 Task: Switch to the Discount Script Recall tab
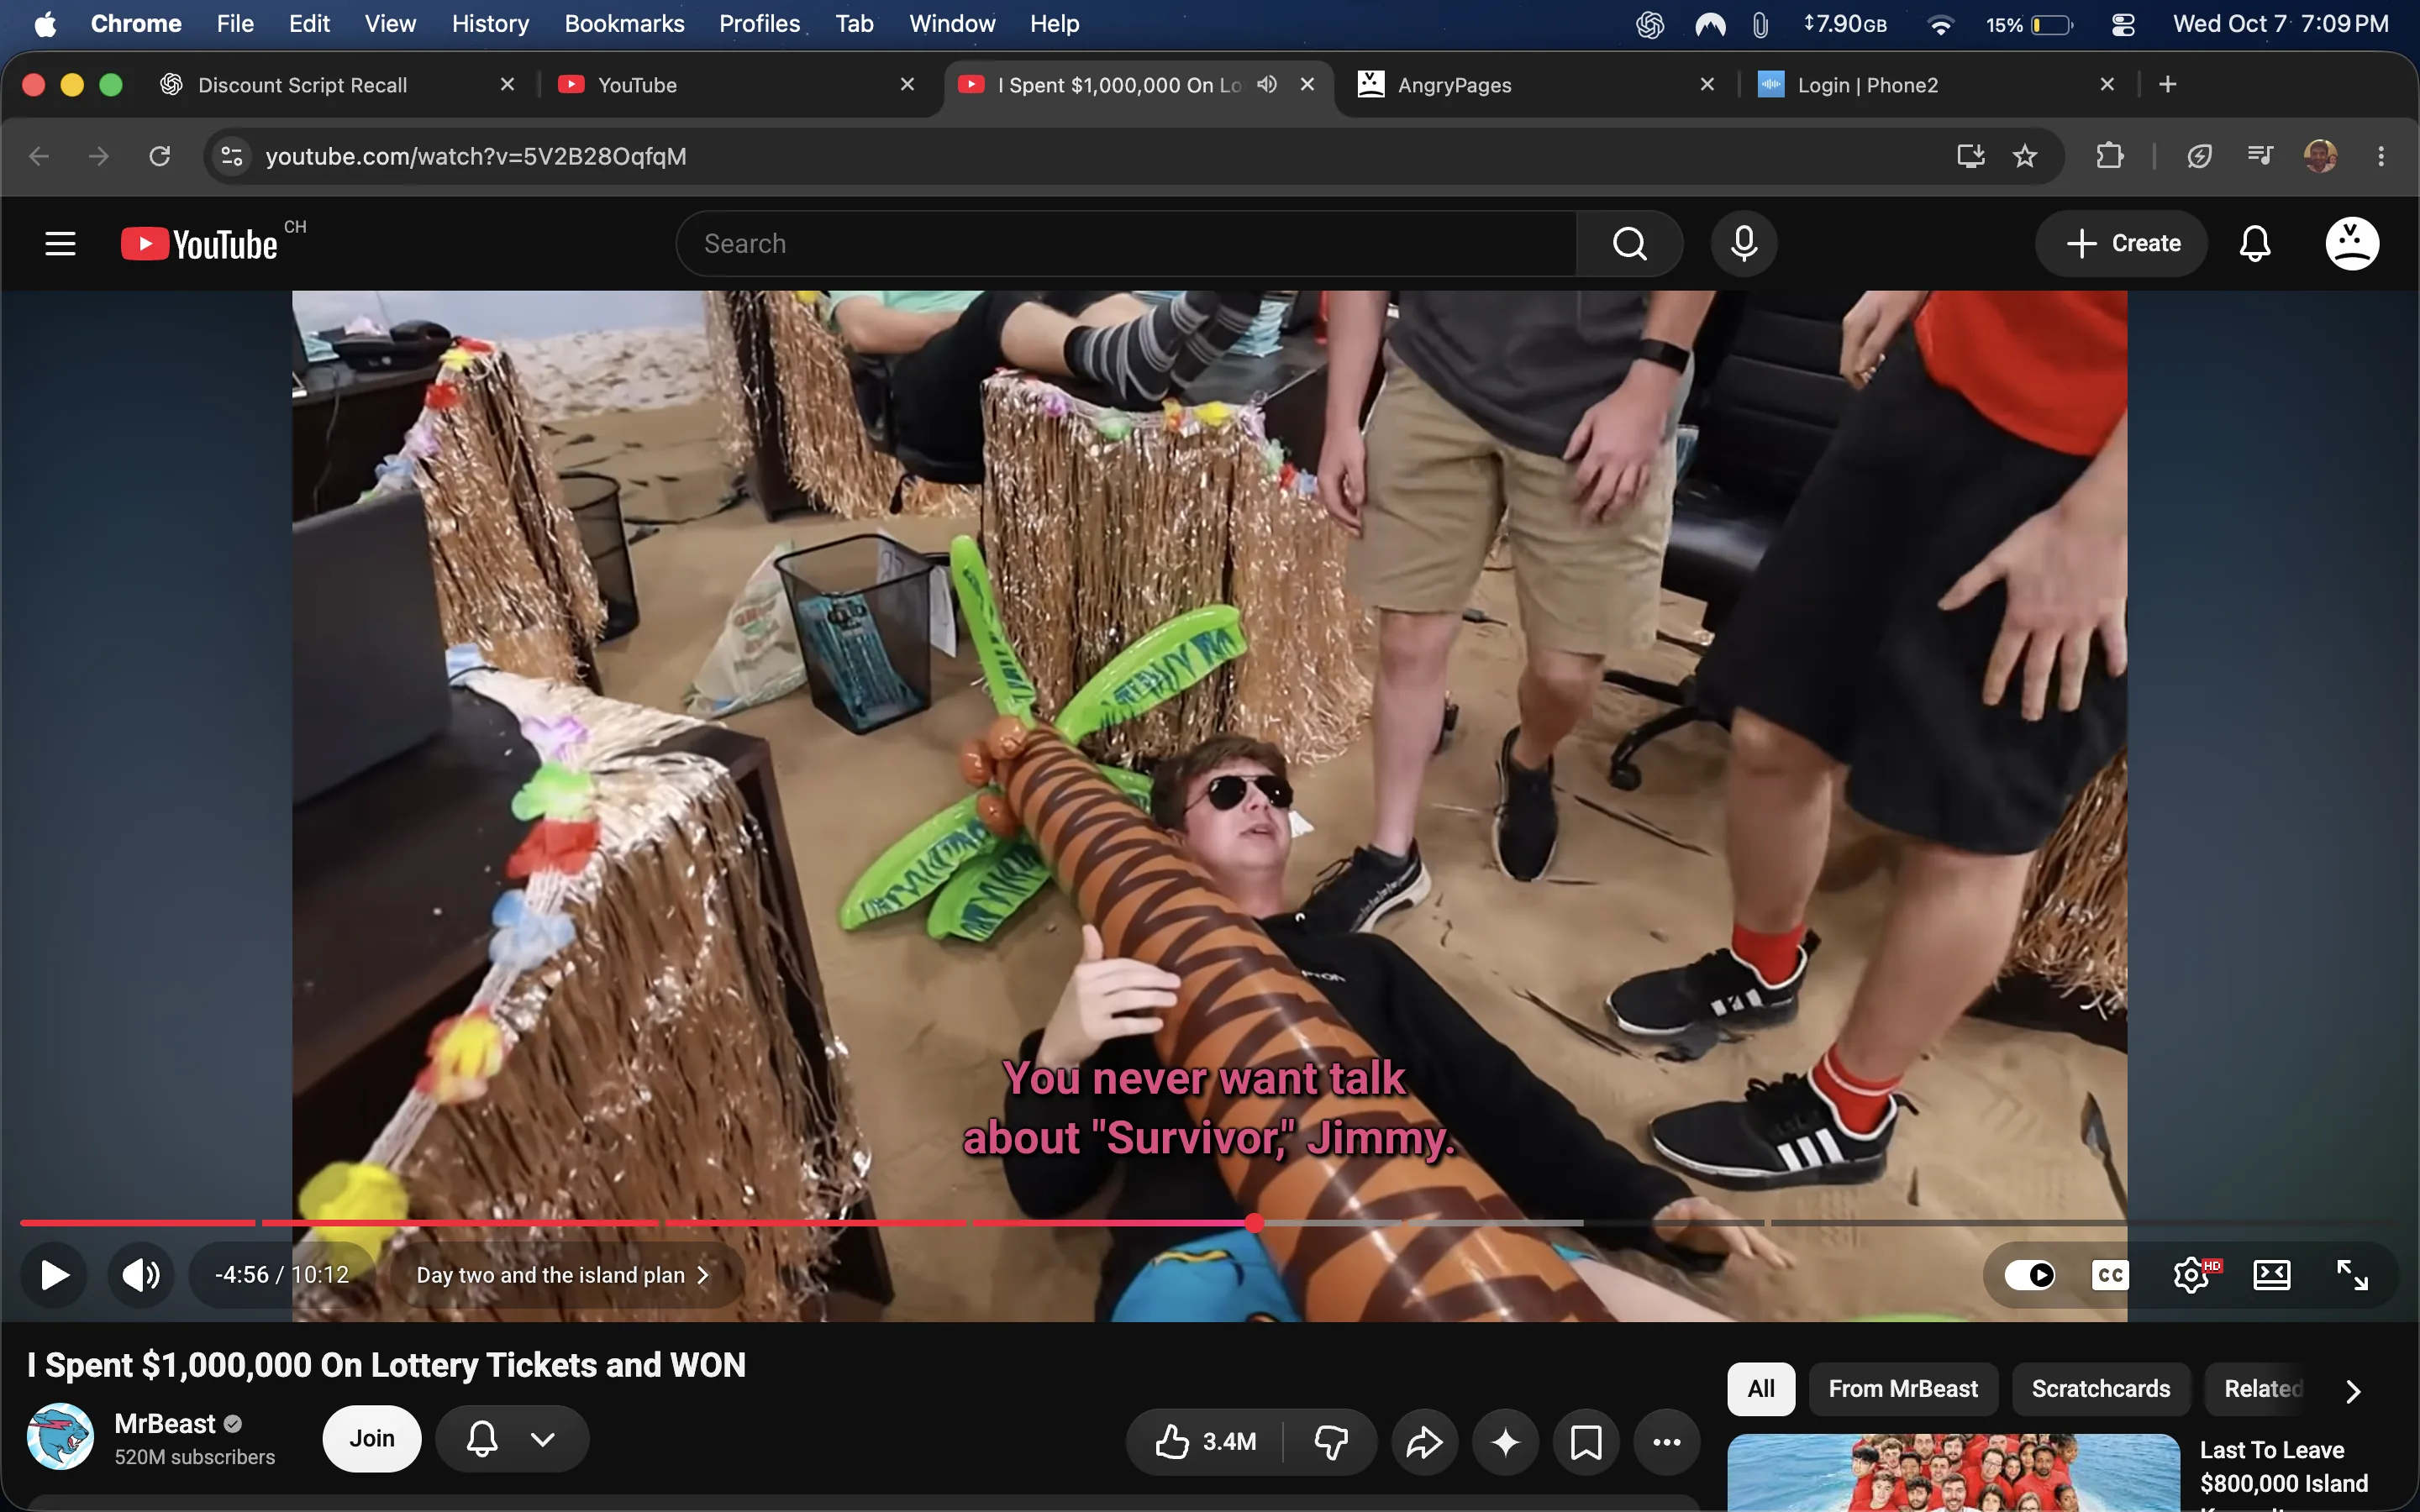coord(337,85)
